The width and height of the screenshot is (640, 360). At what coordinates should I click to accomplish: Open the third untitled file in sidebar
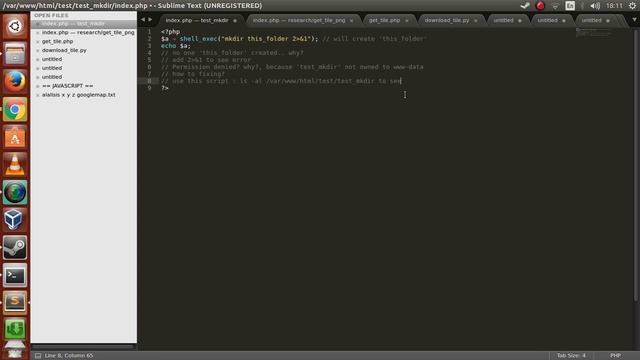(x=84, y=77)
